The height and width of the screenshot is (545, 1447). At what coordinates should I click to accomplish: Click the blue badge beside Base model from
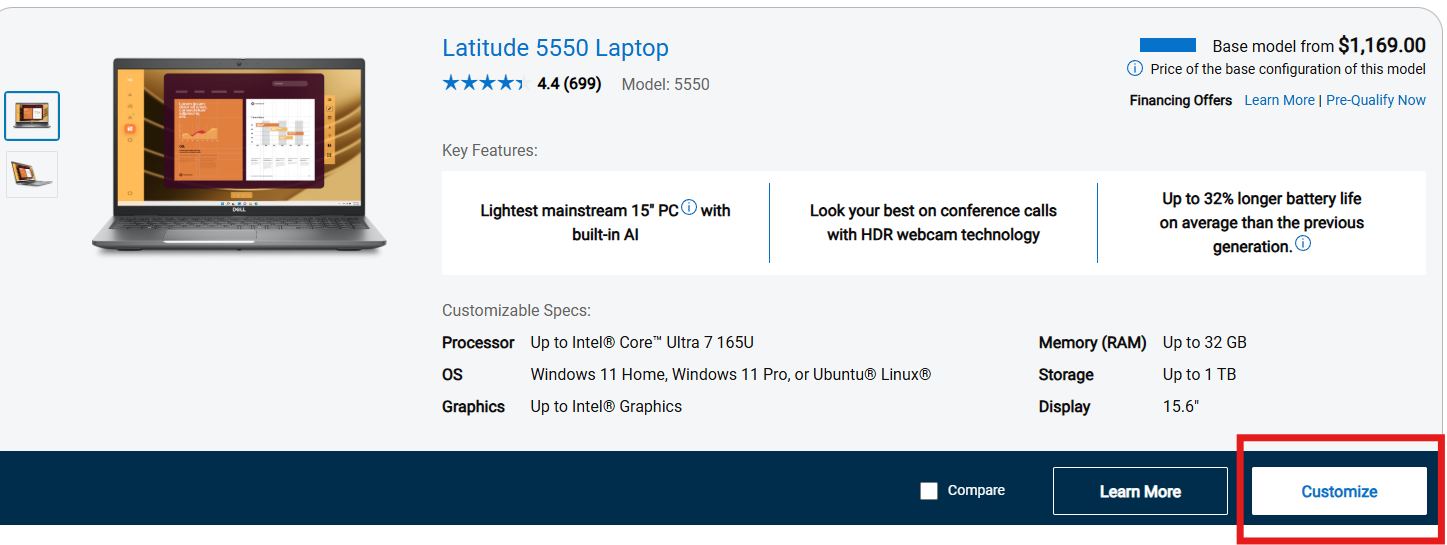(1167, 45)
